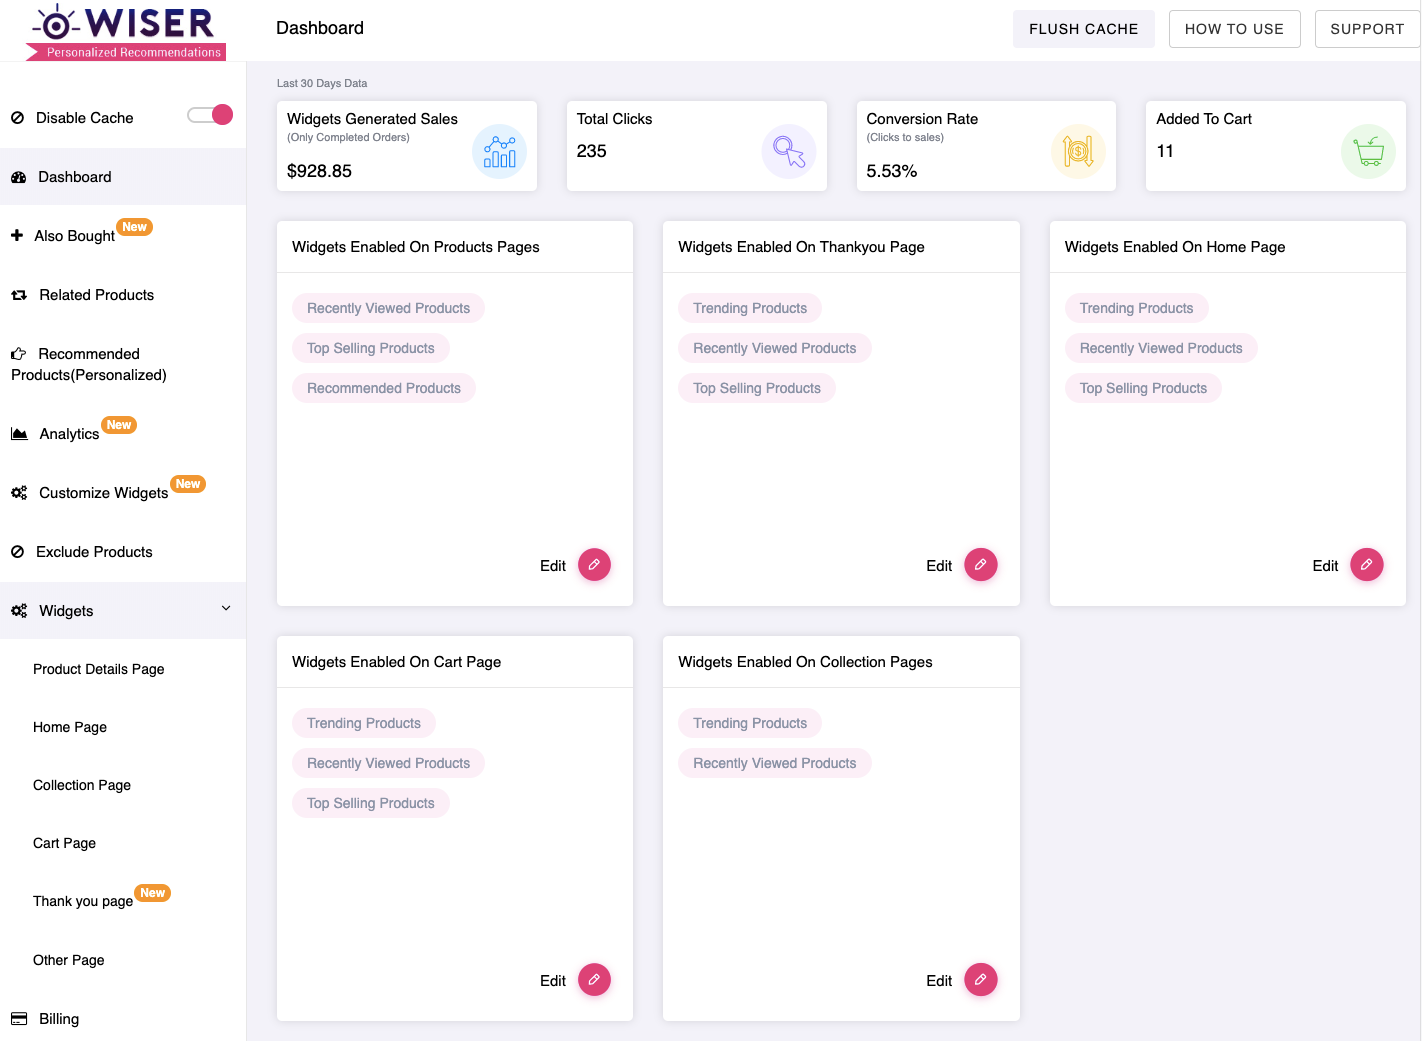Click the FLUSH CACHE button
This screenshot has height=1041, width=1422.
[1083, 29]
